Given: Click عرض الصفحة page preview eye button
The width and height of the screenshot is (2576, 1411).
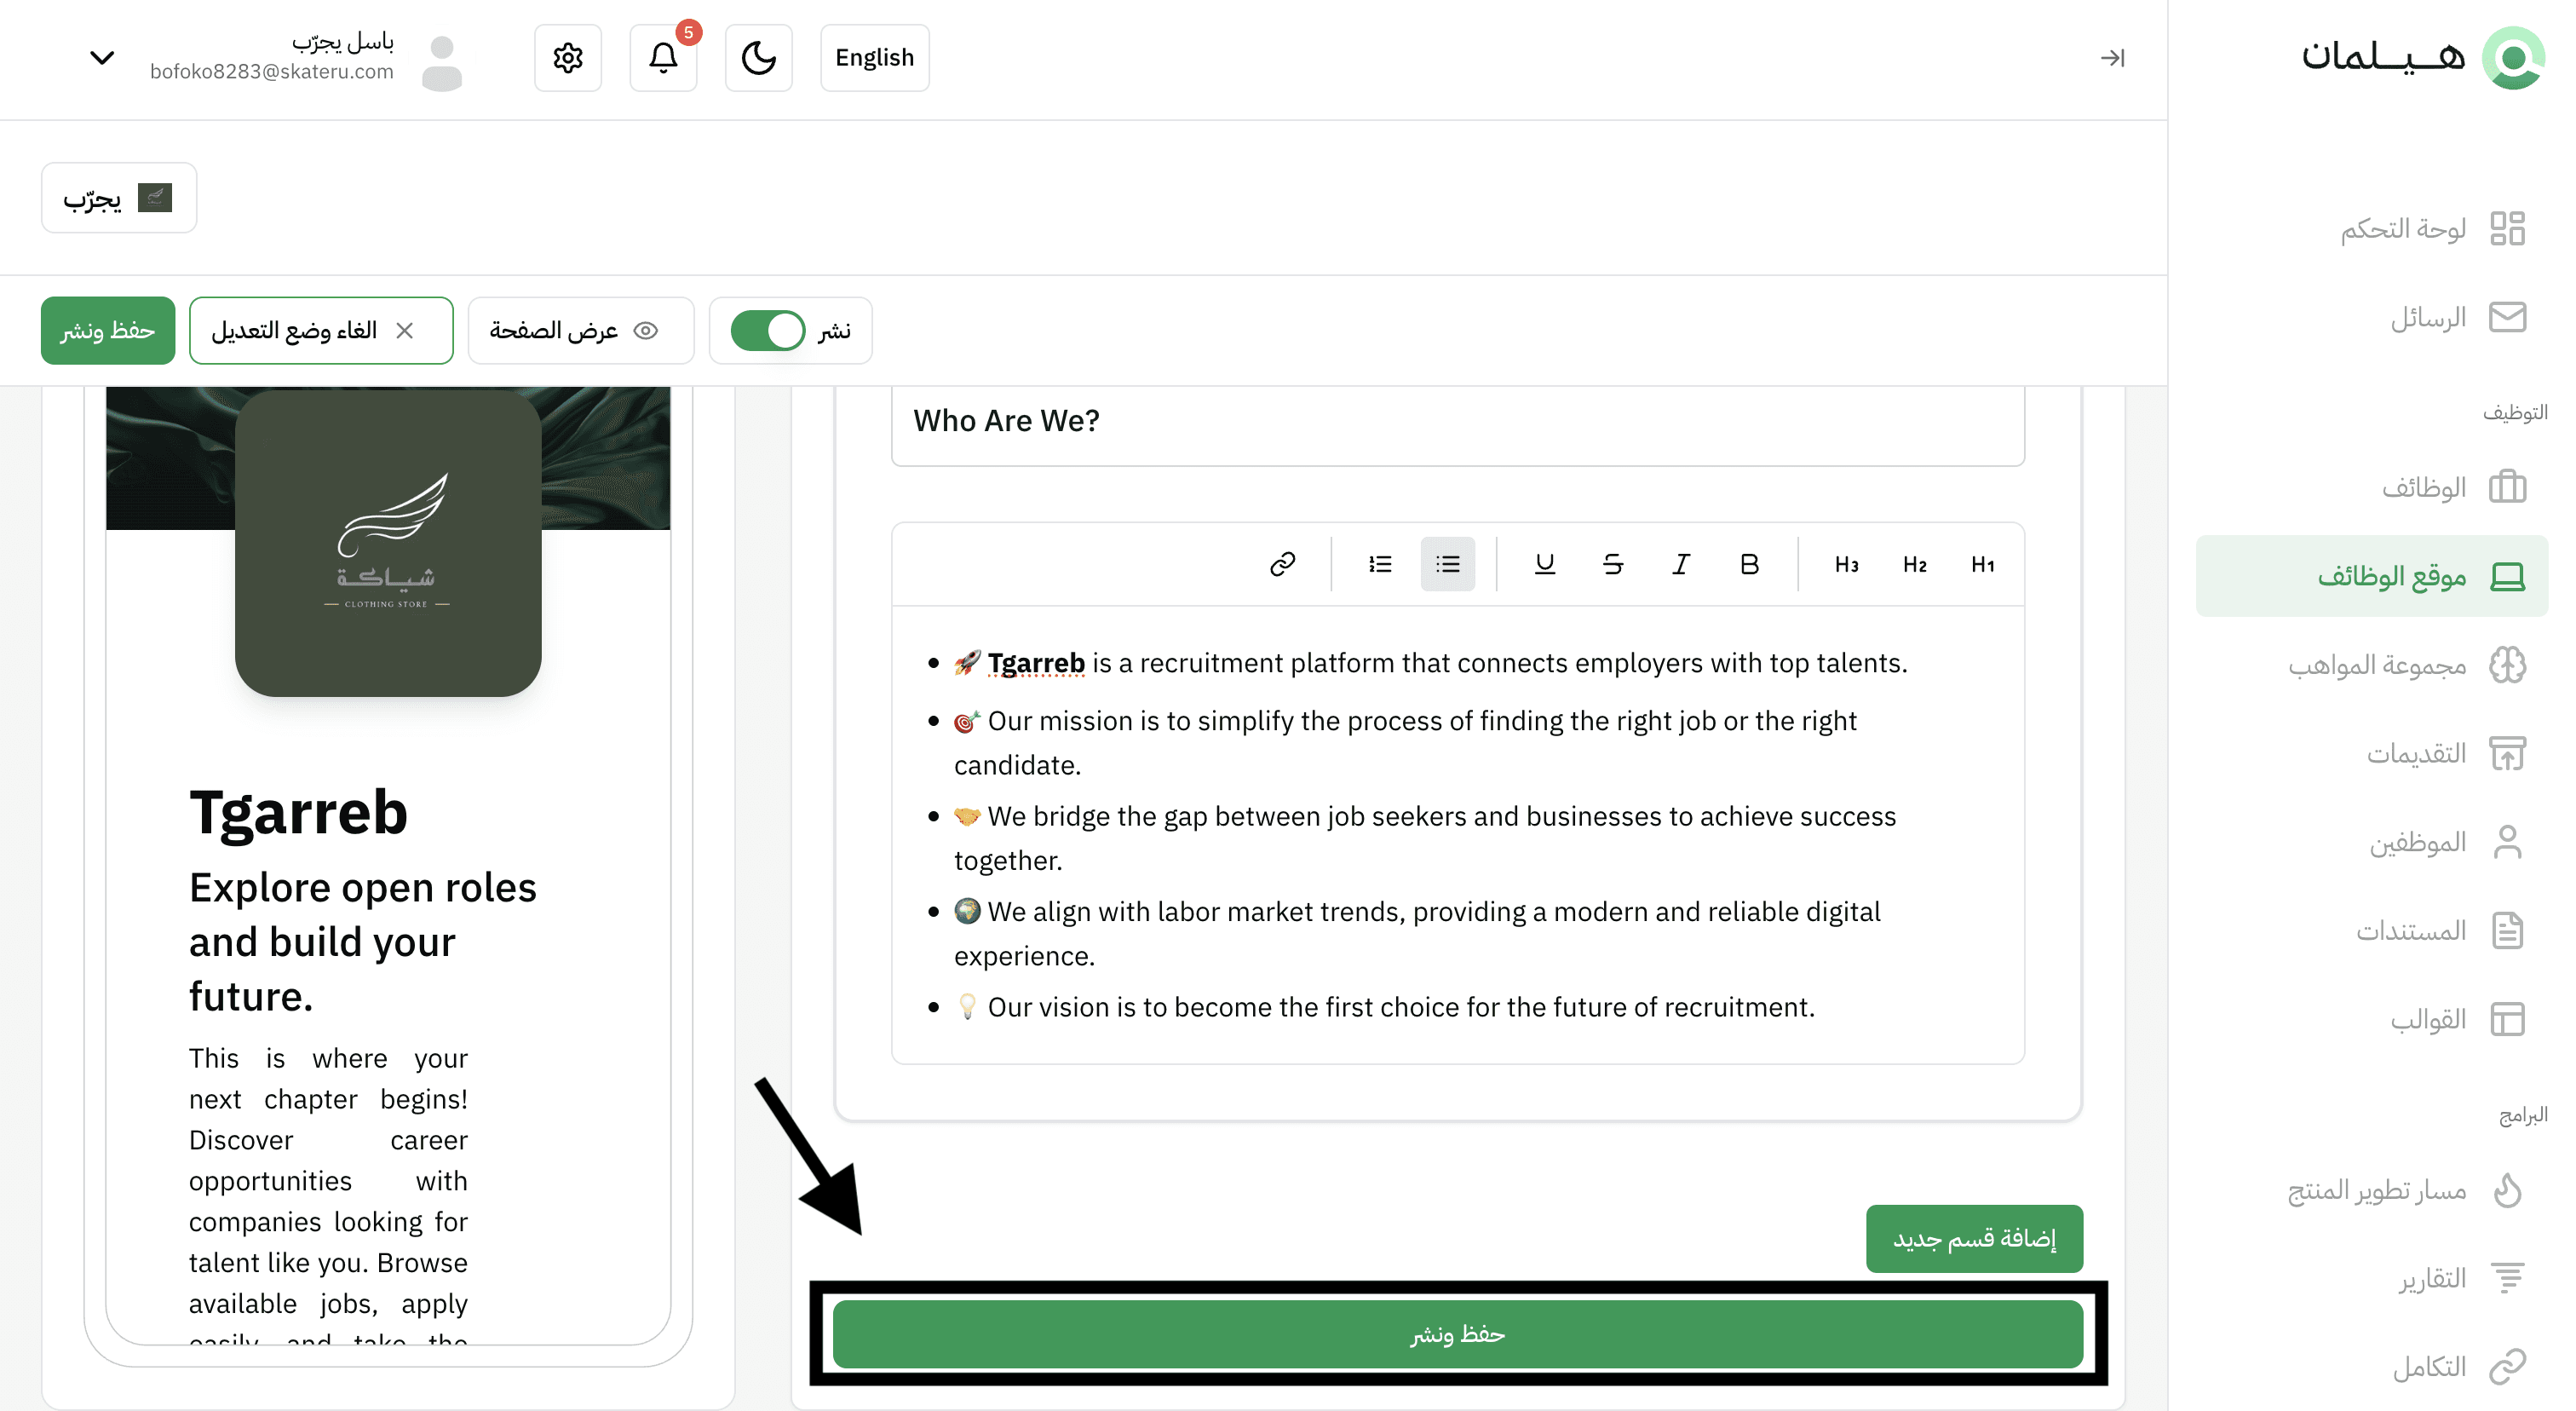Looking at the screenshot, I should [580, 330].
